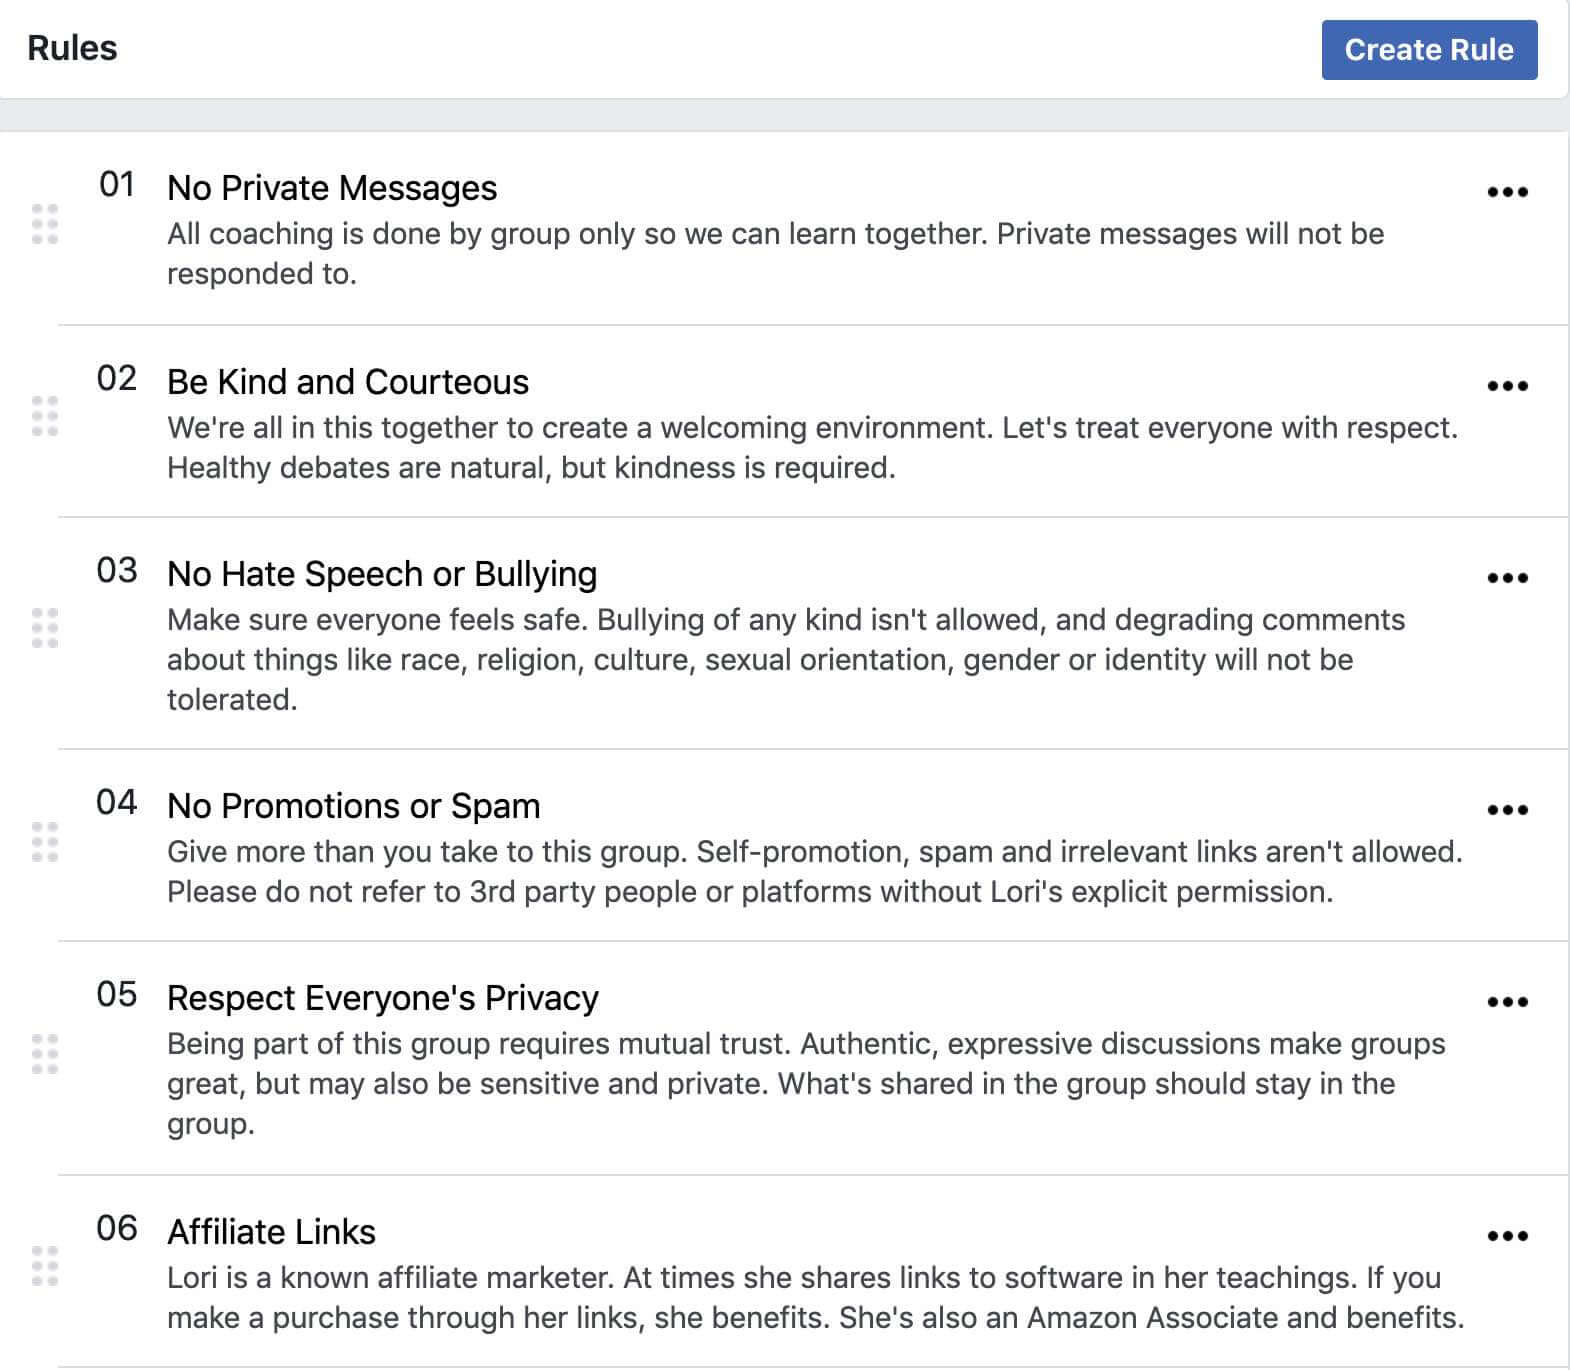Click description starting "Lori is a known affiliate"
This screenshot has height=1370, width=1570.
(816, 1298)
